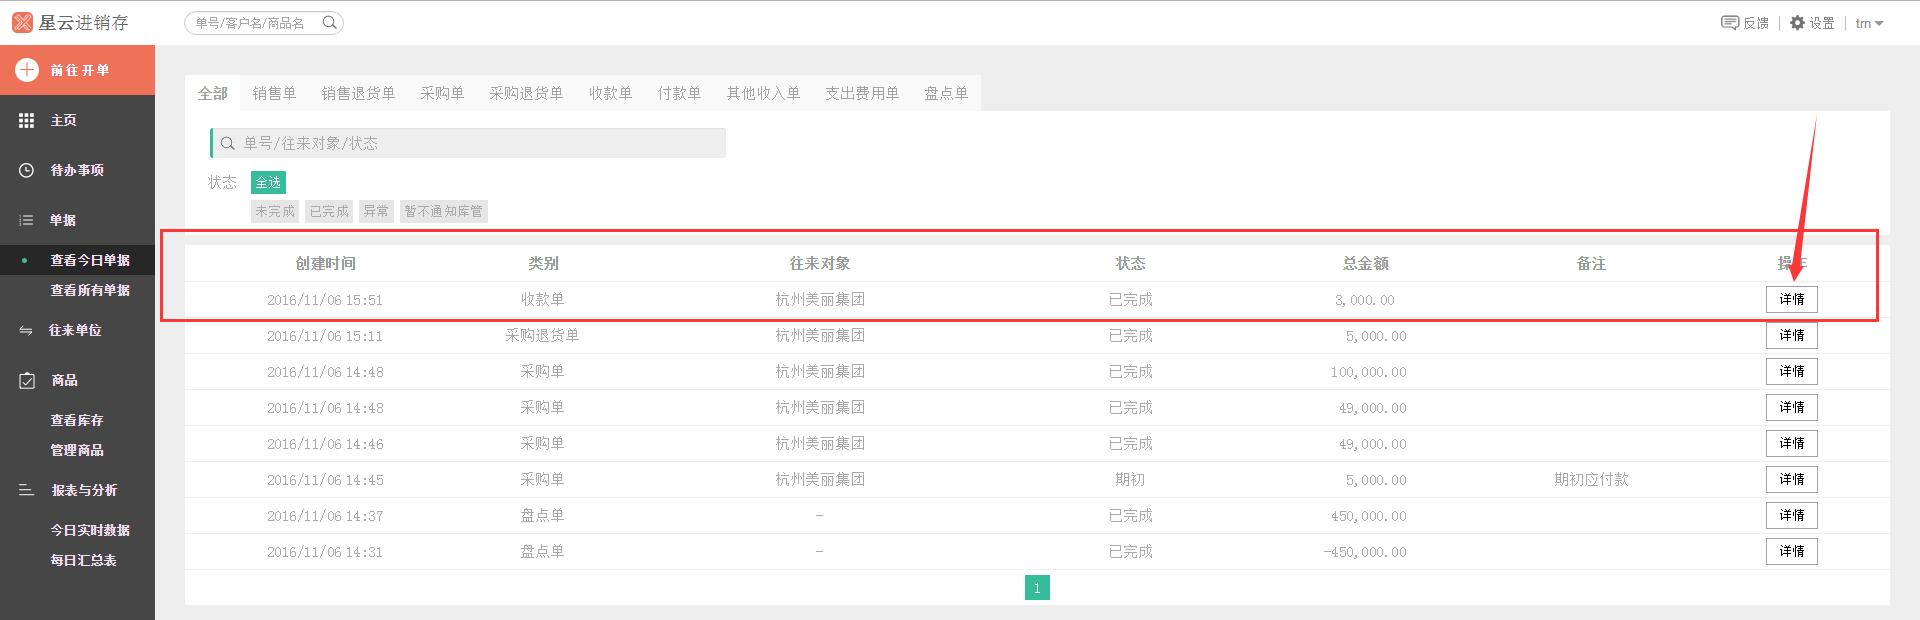Switch to the 销售单 tab
The image size is (1920, 620).
tap(274, 93)
